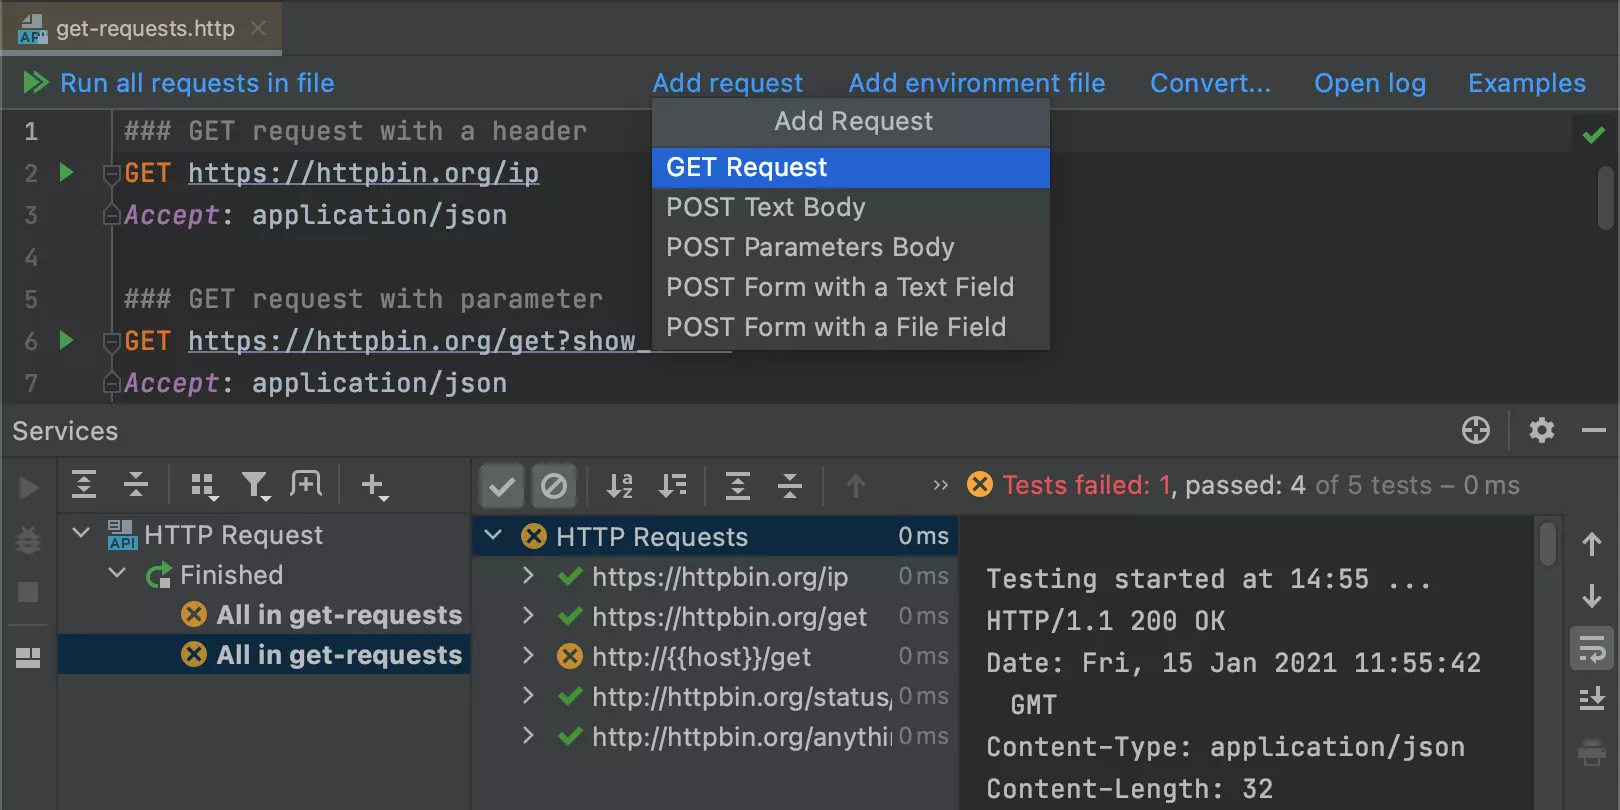Run the GET request on line 2
This screenshot has height=810, width=1620.
pos(66,172)
